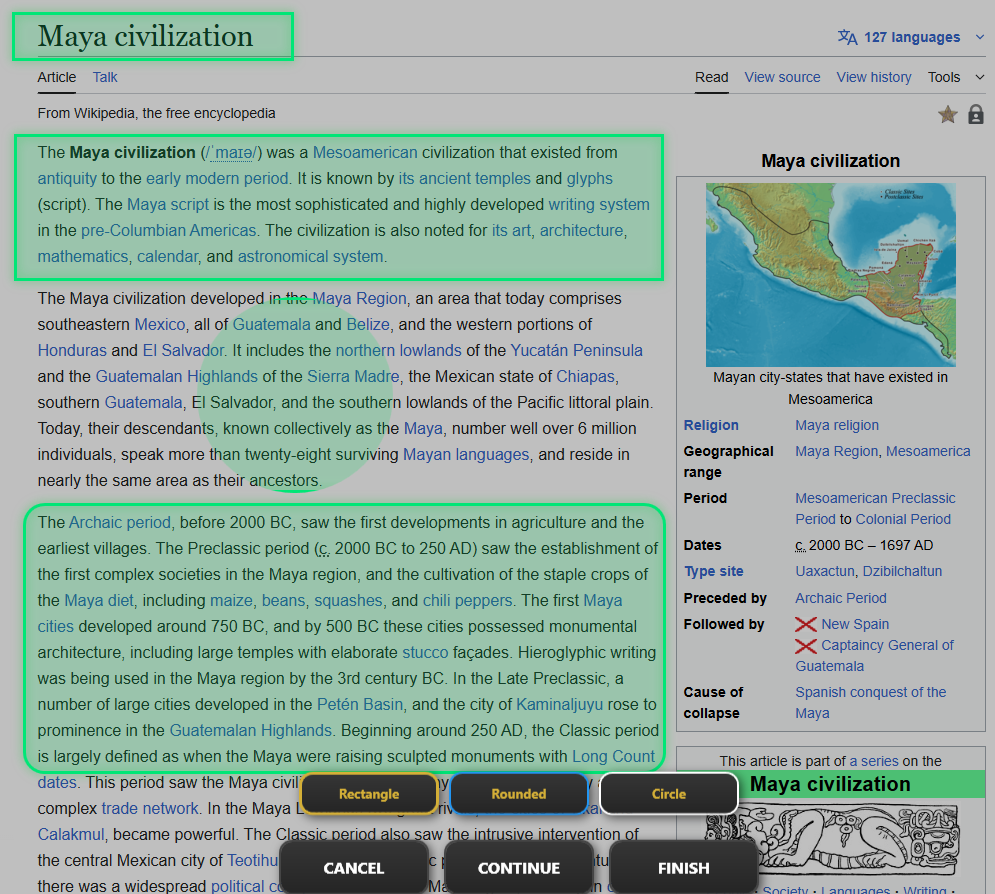Click the CANCEL button

(x=354, y=868)
